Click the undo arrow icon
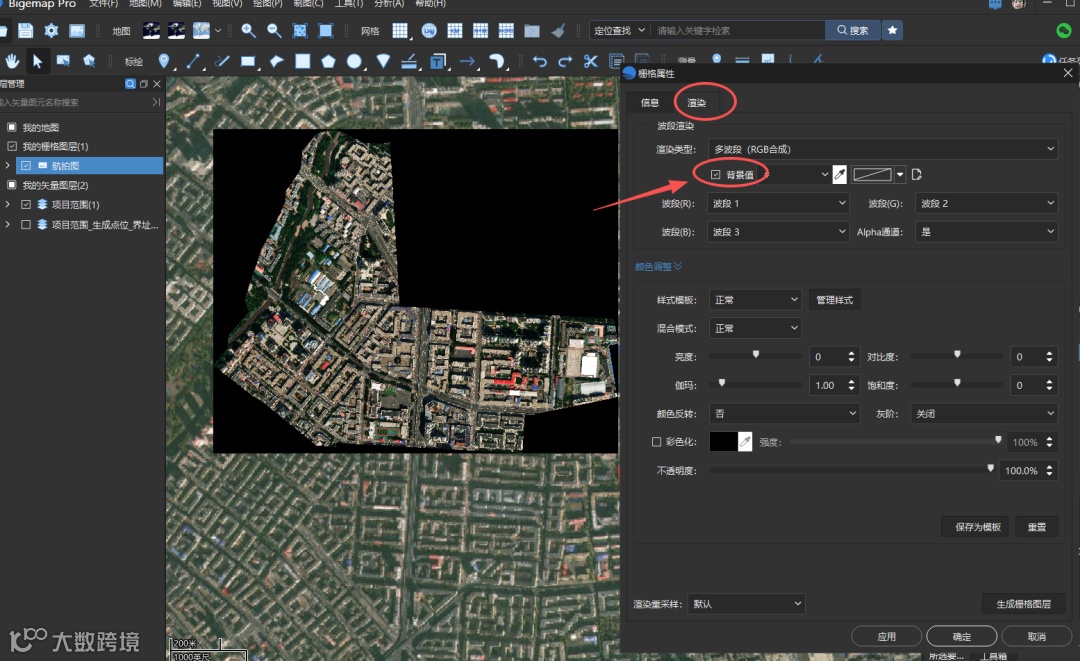The image size is (1080, 661). point(540,62)
